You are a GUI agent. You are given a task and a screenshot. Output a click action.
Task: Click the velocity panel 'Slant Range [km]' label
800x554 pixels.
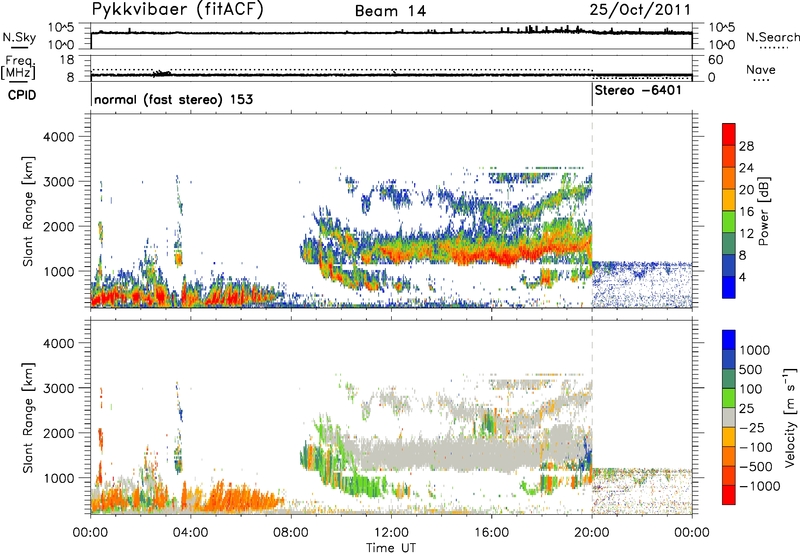click(x=28, y=418)
